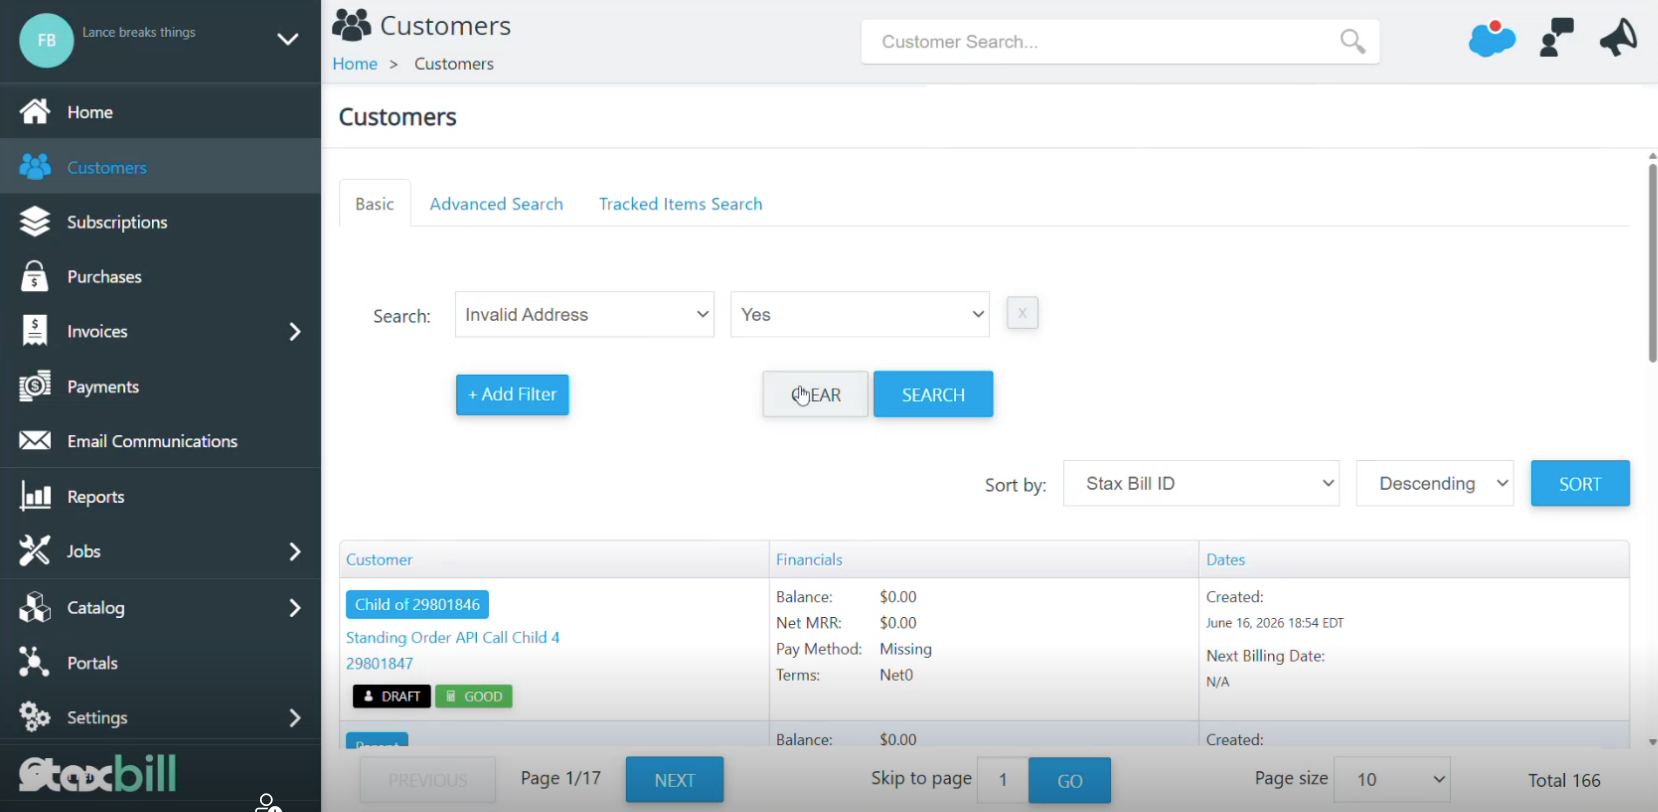Click the blue SEARCH button
1658x812 pixels.
[x=933, y=395]
